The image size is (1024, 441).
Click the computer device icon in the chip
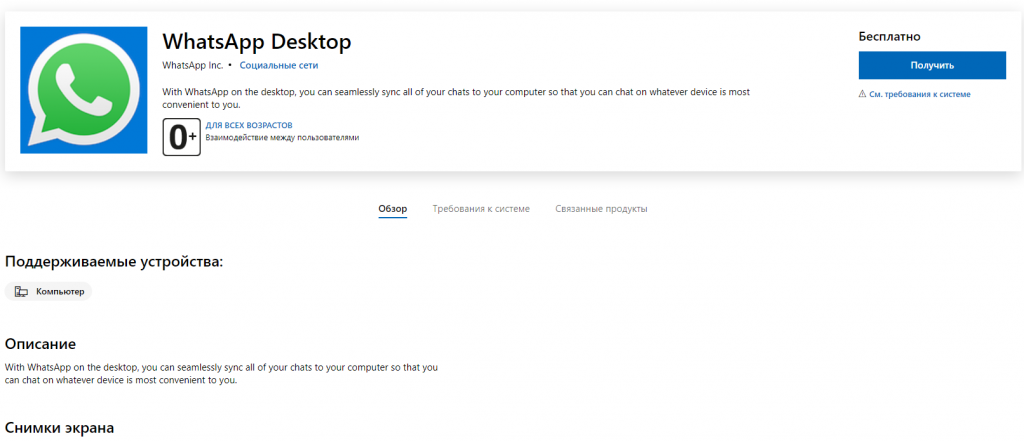pos(21,292)
